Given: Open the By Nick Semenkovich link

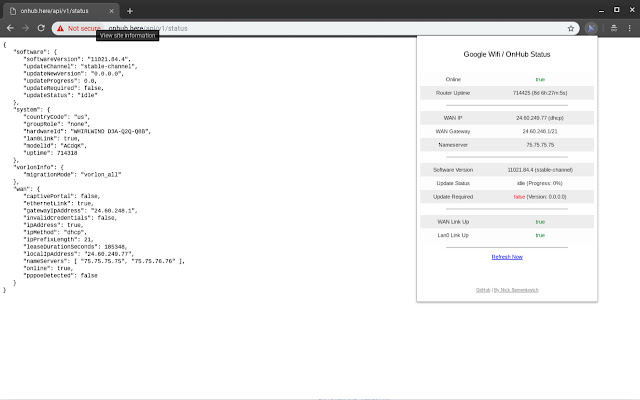Looking at the screenshot, I should click(516, 290).
